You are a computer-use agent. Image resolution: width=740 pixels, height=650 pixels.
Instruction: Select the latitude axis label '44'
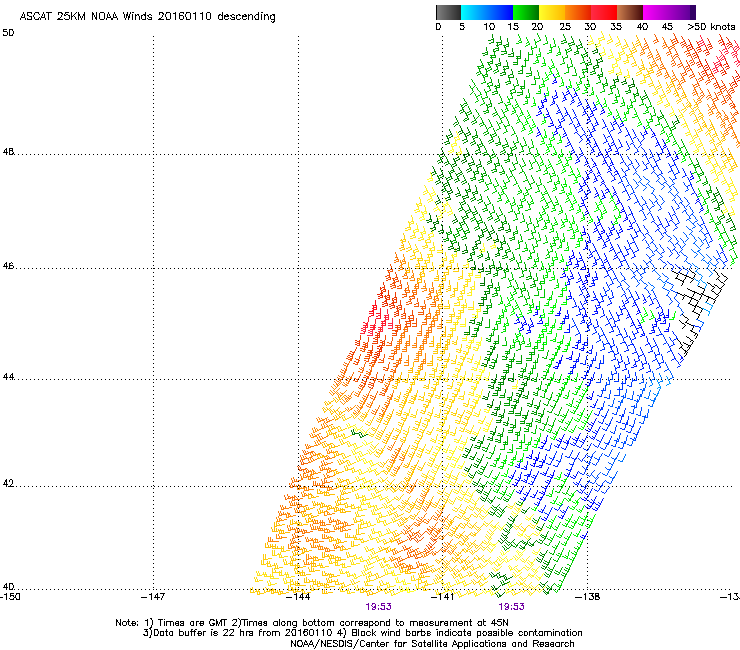(8, 377)
